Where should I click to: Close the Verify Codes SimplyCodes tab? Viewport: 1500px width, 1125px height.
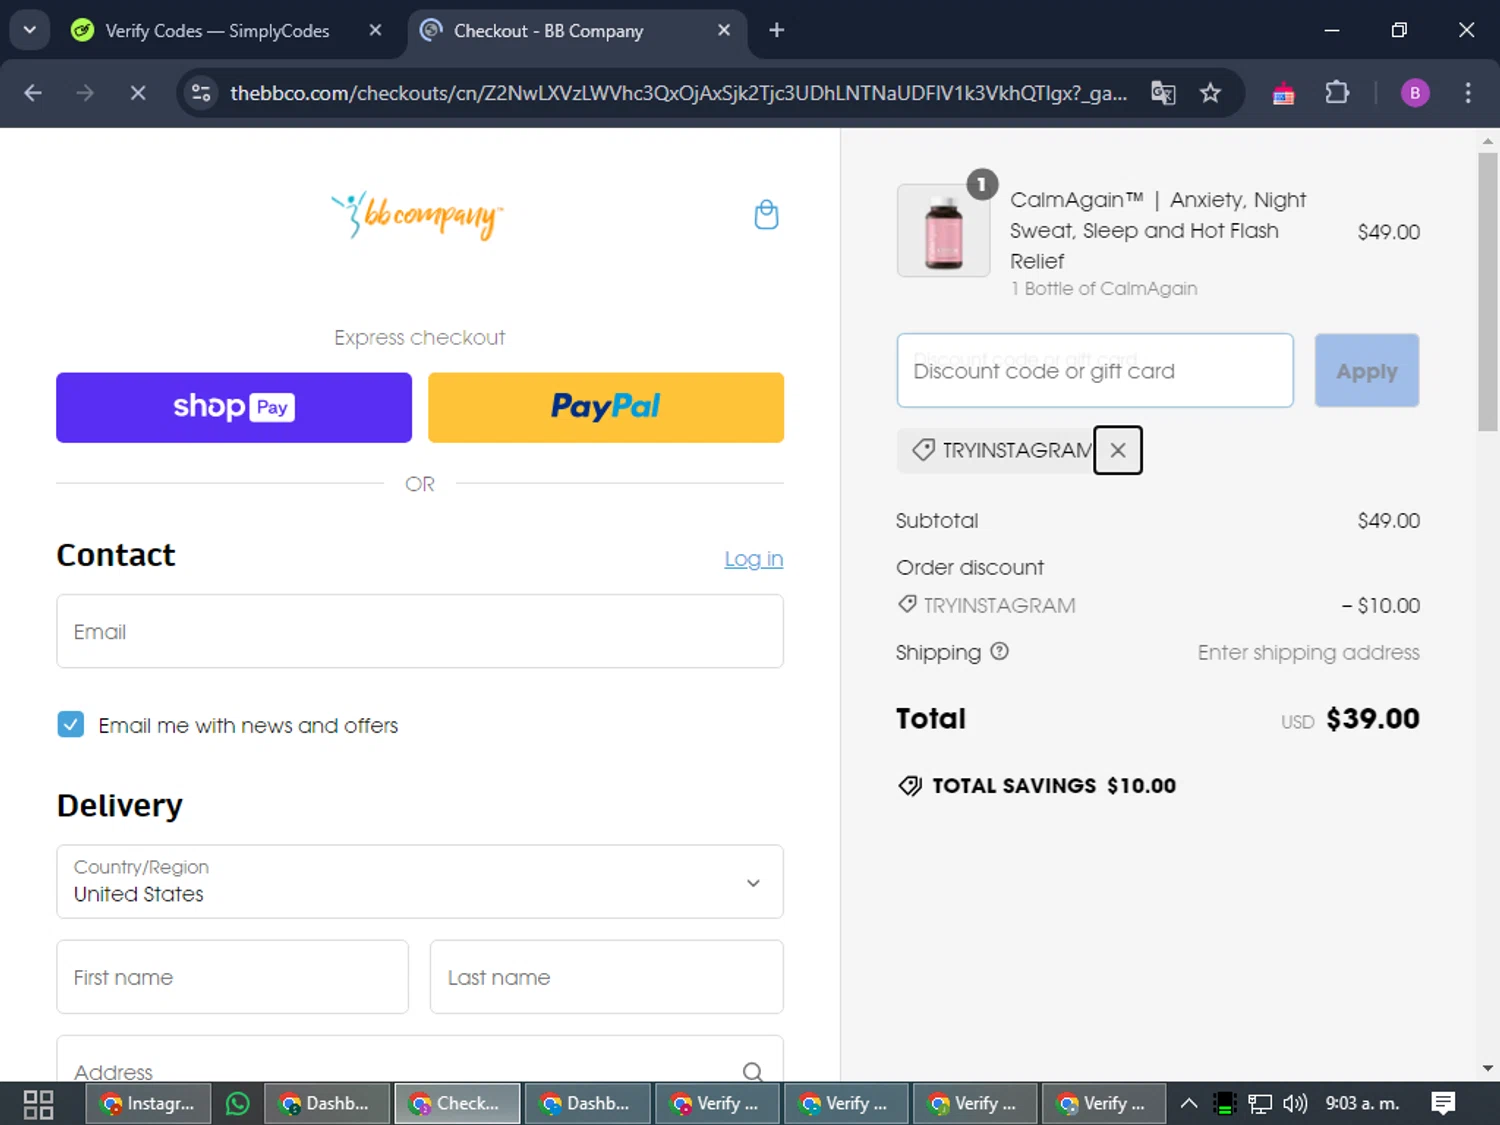(375, 30)
